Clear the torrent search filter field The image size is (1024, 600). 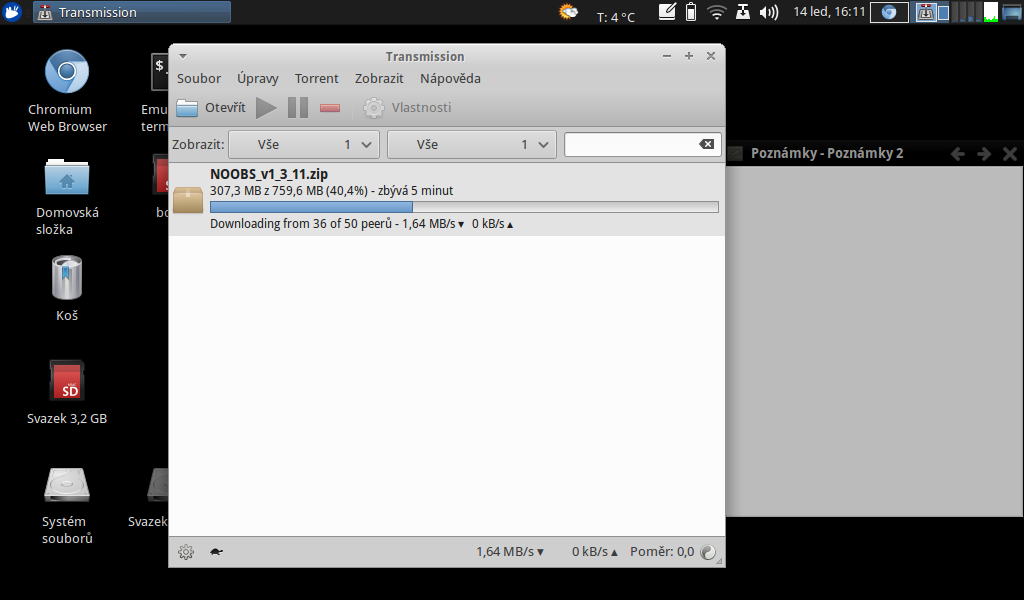pos(706,145)
